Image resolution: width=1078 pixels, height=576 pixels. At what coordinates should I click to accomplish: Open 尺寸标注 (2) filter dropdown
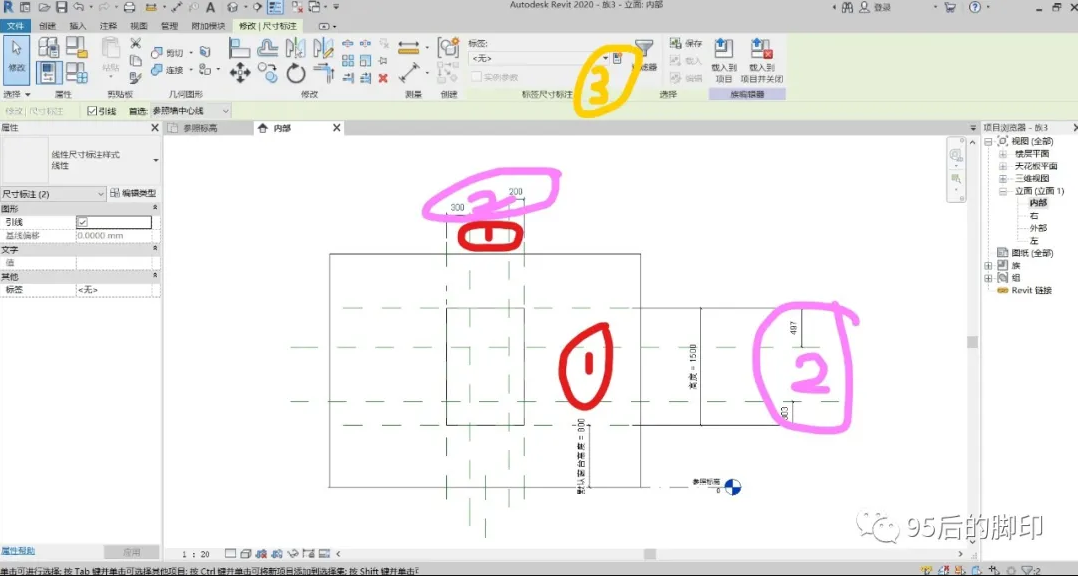coord(53,194)
